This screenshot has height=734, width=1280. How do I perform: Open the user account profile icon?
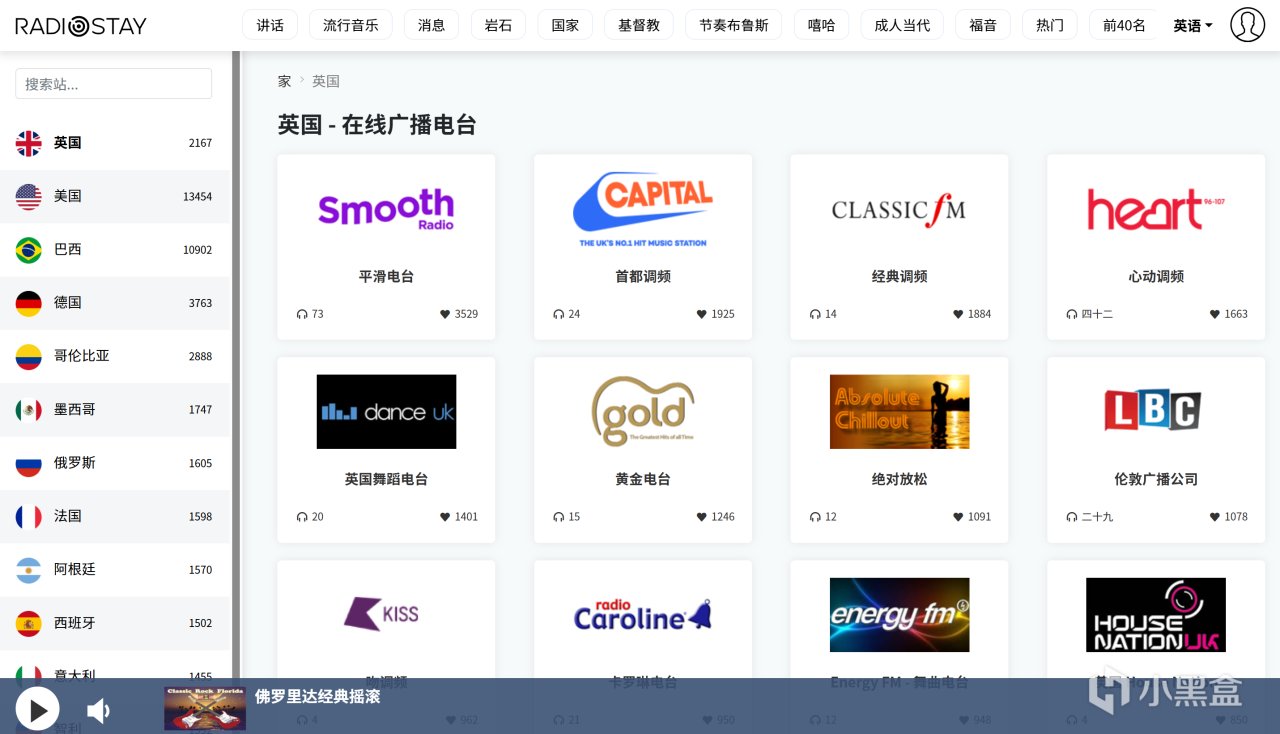tap(1247, 25)
